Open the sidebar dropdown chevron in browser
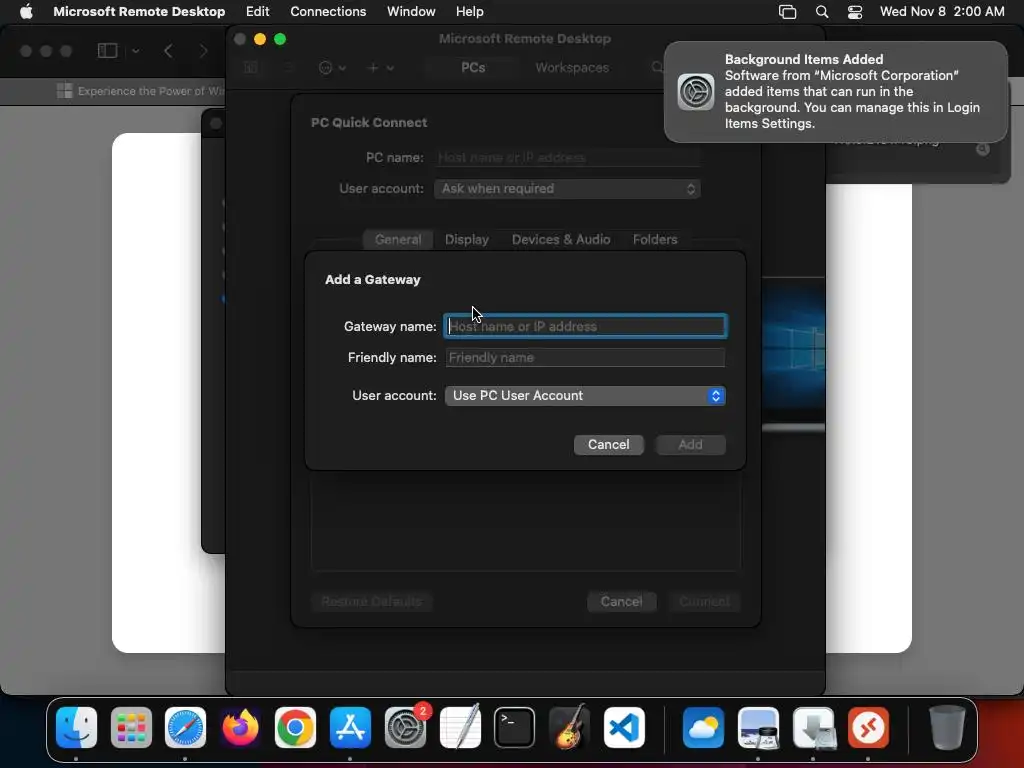Screen dimensions: 1024x768 (x=135, y=51)
